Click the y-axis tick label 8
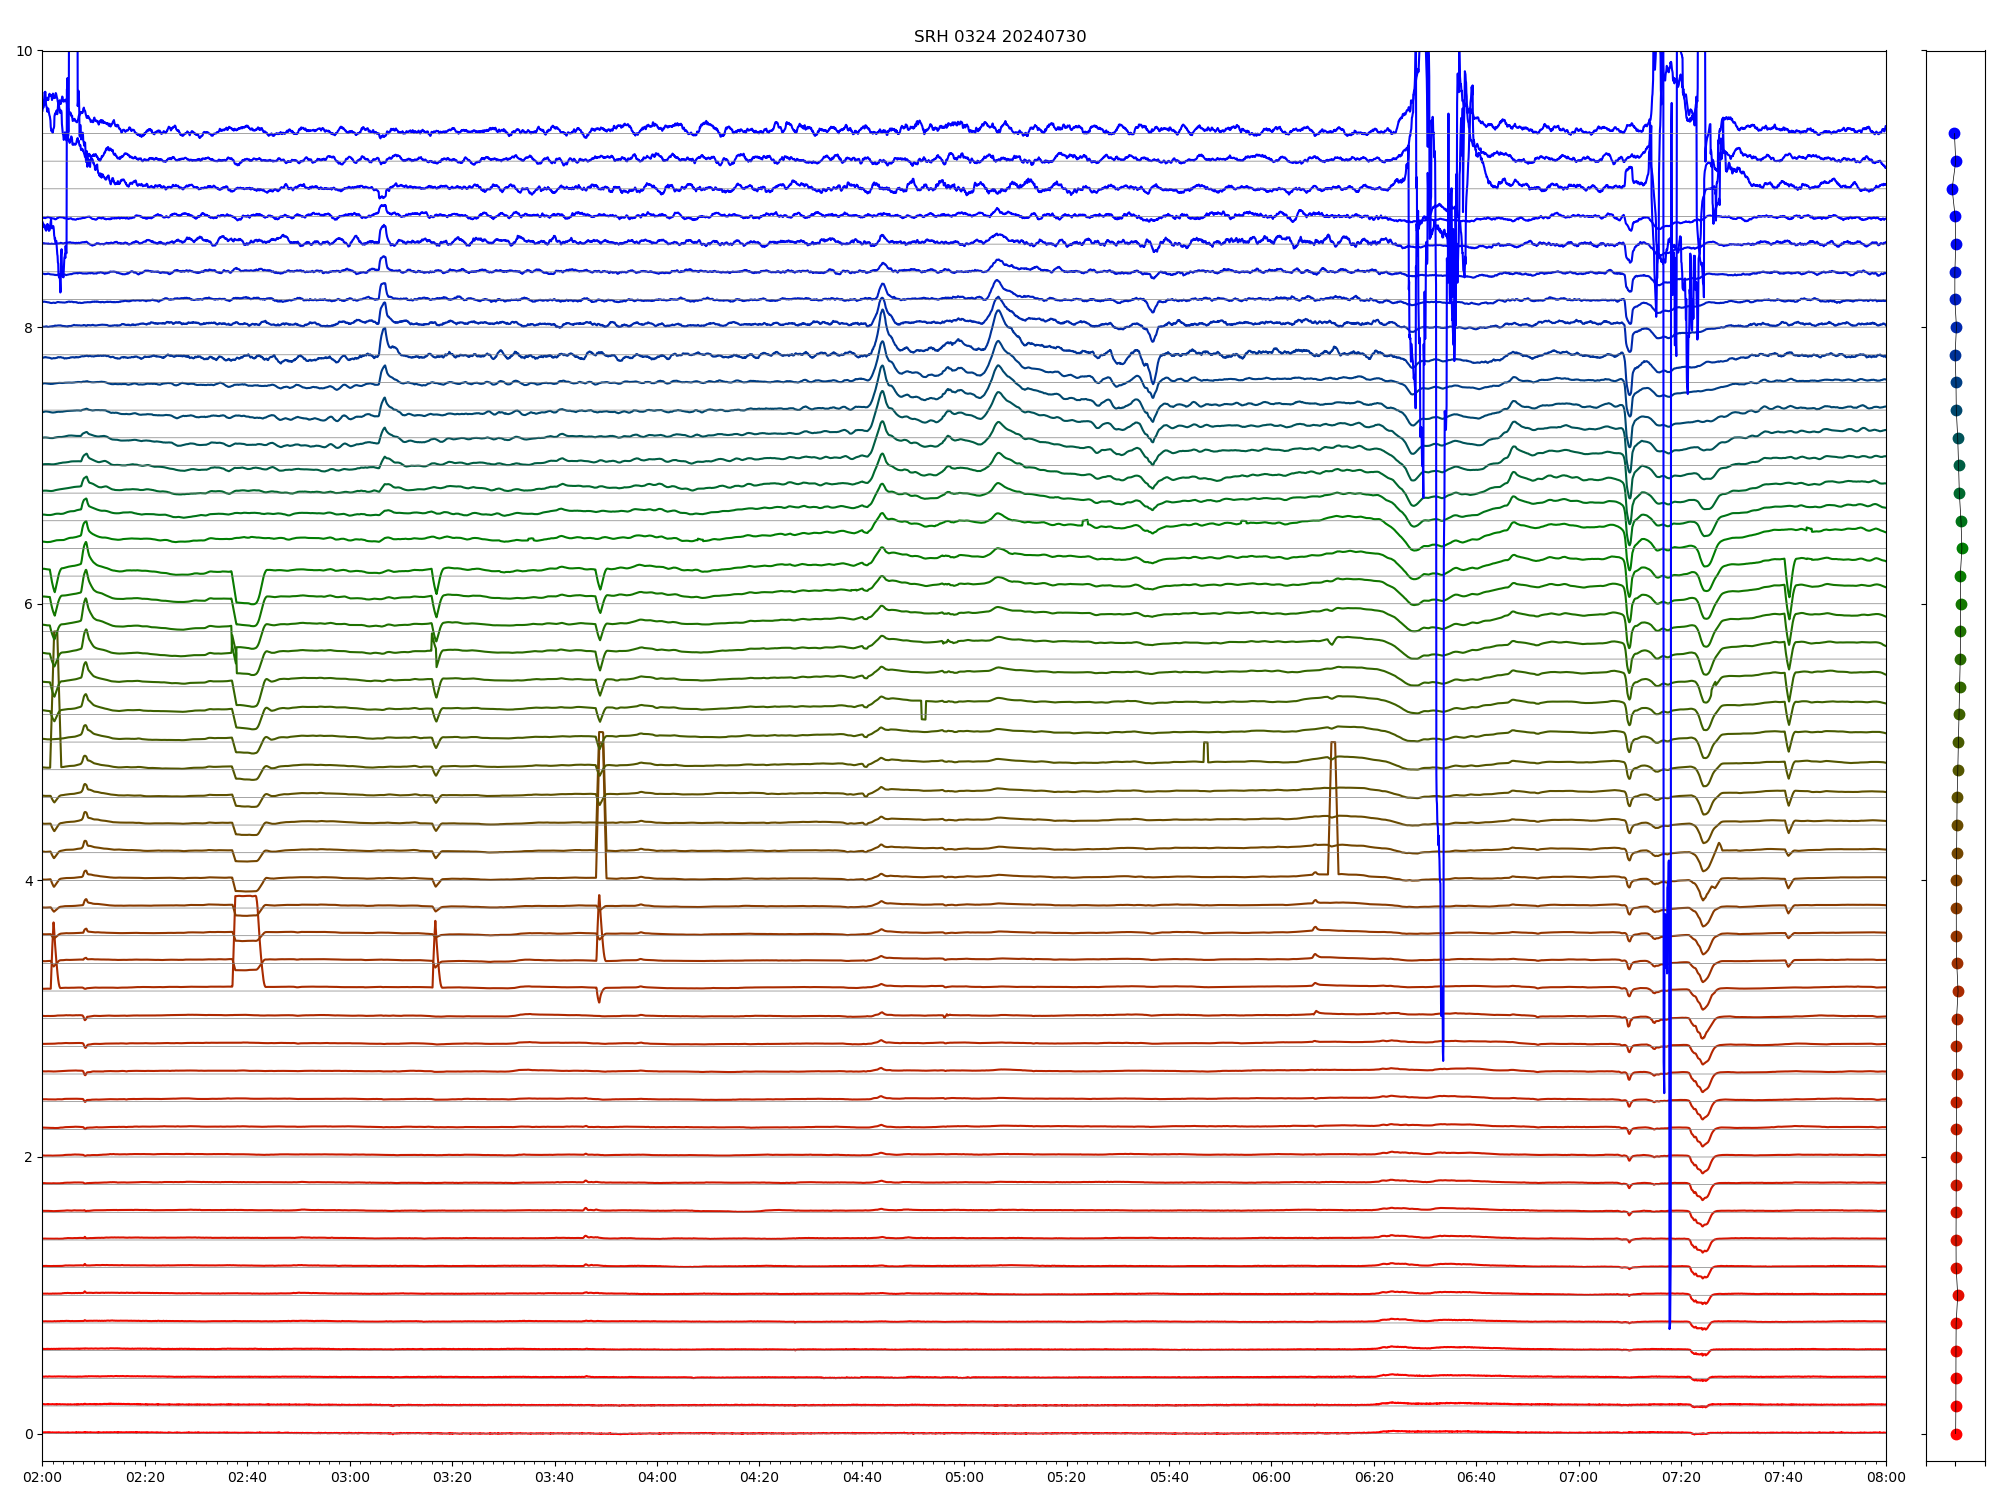The image size is (2000, 1500). [x=28, y=328]
